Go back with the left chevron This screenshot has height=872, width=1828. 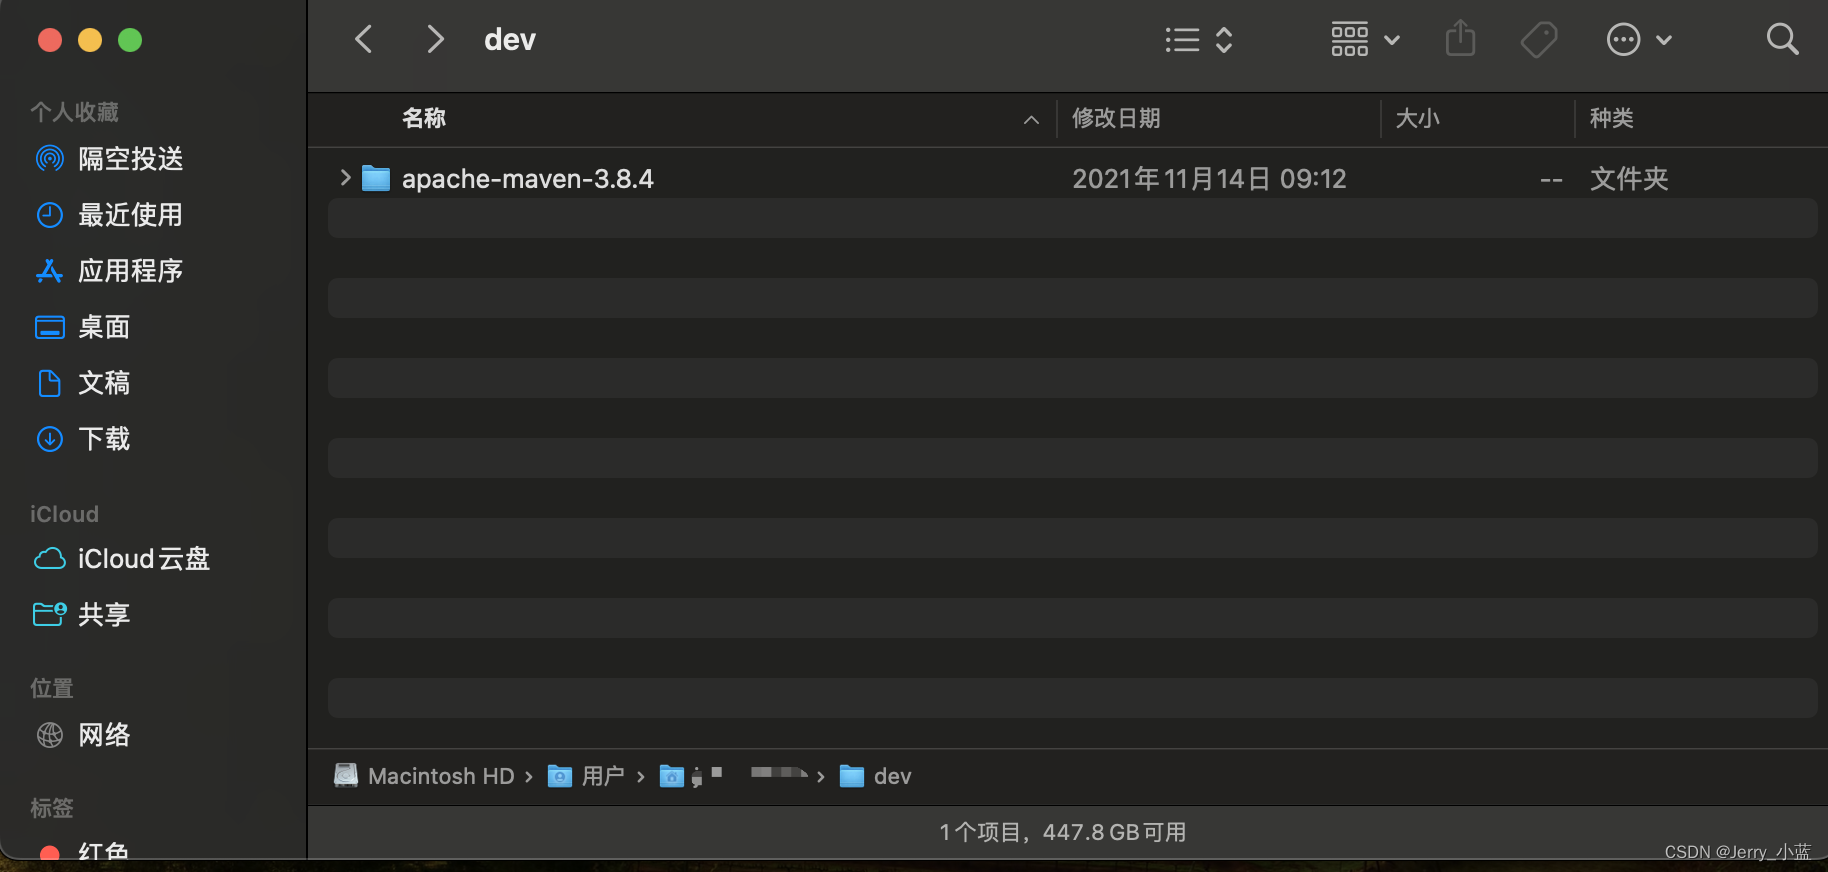point(364,40)
